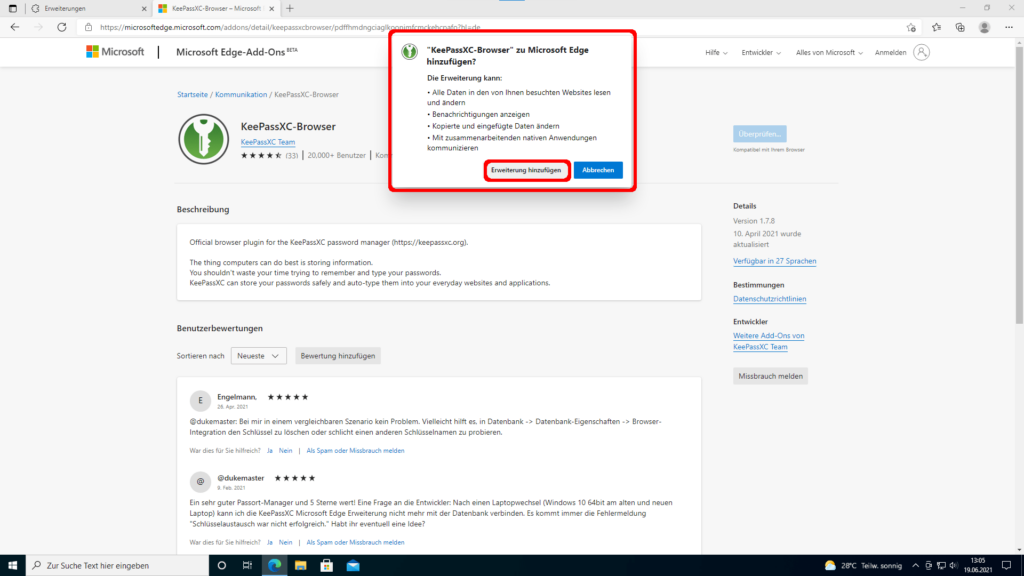Report Engelmann's review as spam

(355, 451)
